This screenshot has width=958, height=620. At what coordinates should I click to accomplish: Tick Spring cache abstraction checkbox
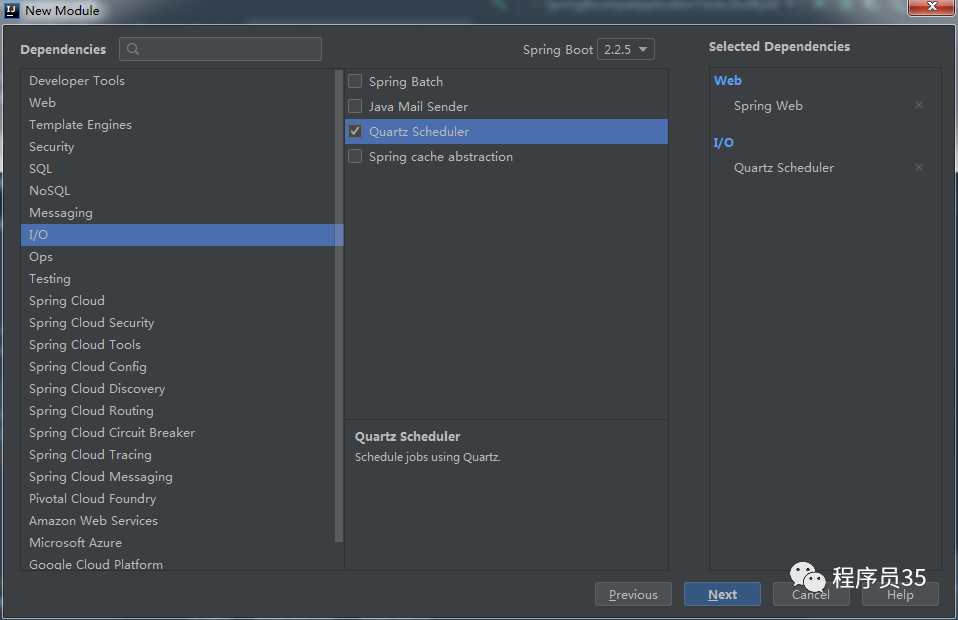pos(355,156)
